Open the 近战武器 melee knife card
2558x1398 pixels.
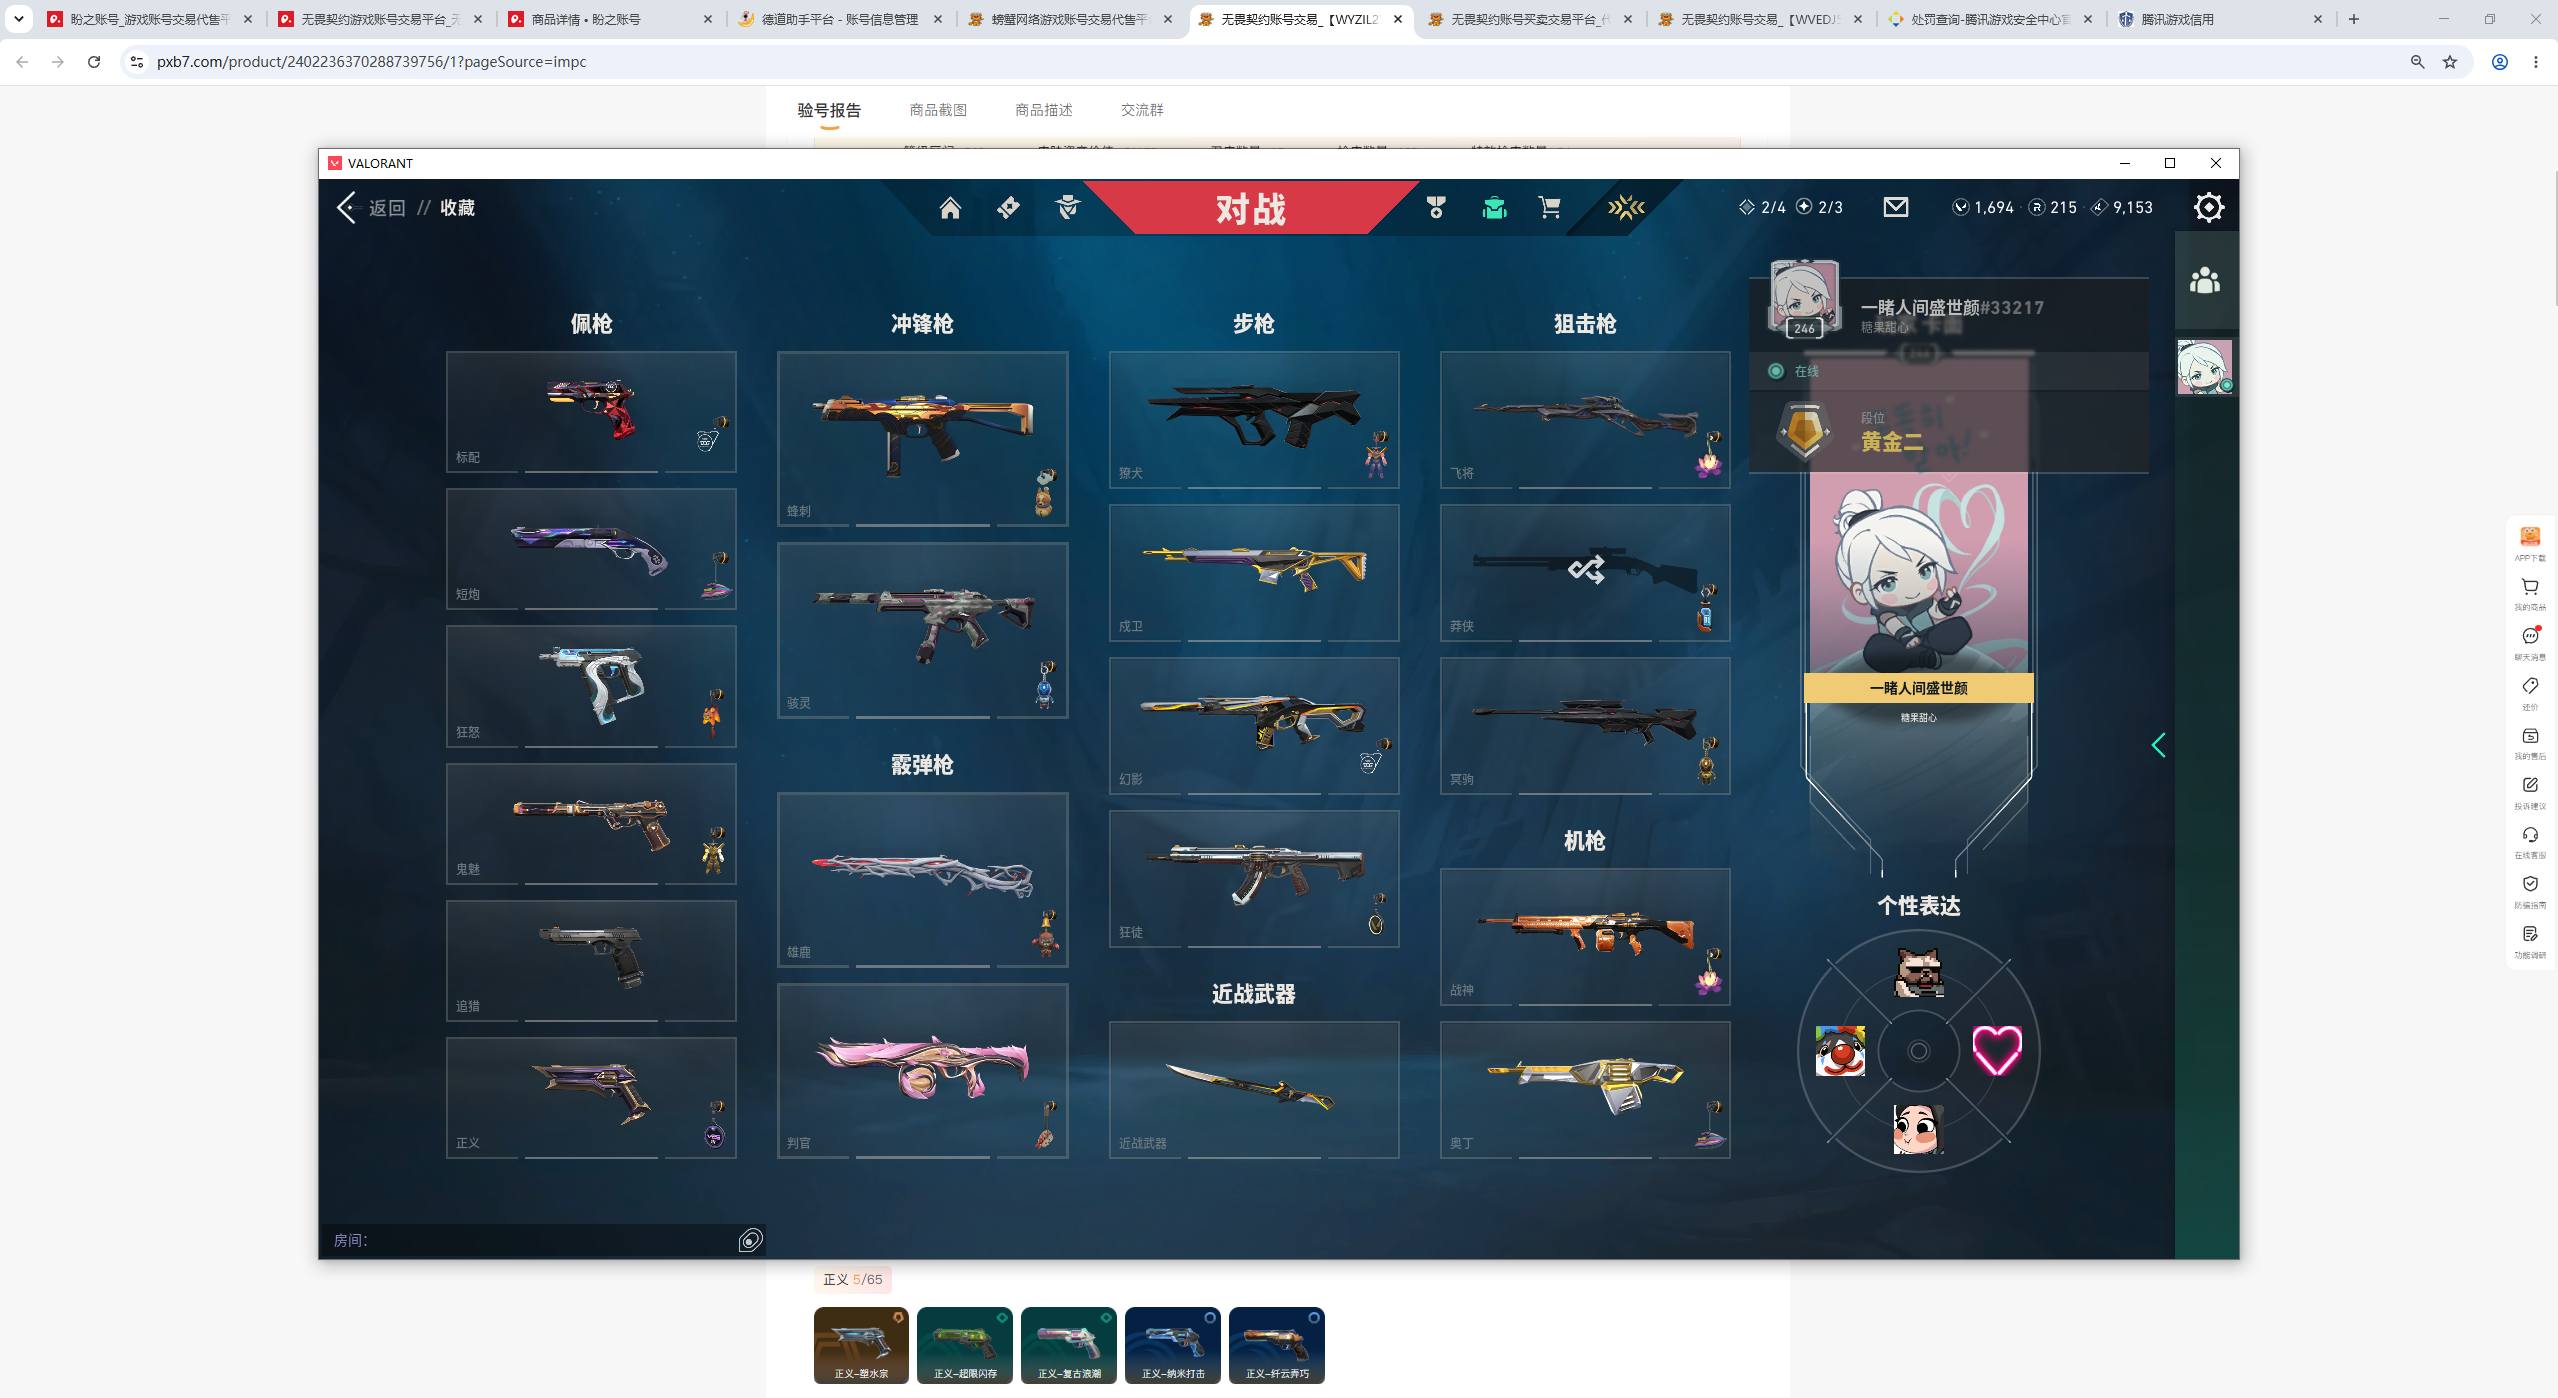point(1254,1089)
